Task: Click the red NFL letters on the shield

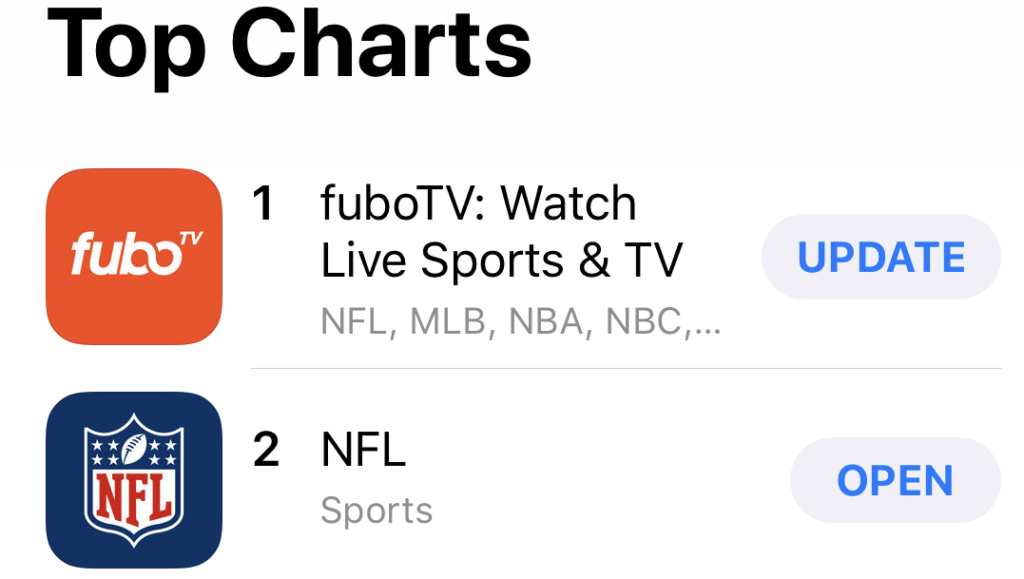Action: click(134, 499)
